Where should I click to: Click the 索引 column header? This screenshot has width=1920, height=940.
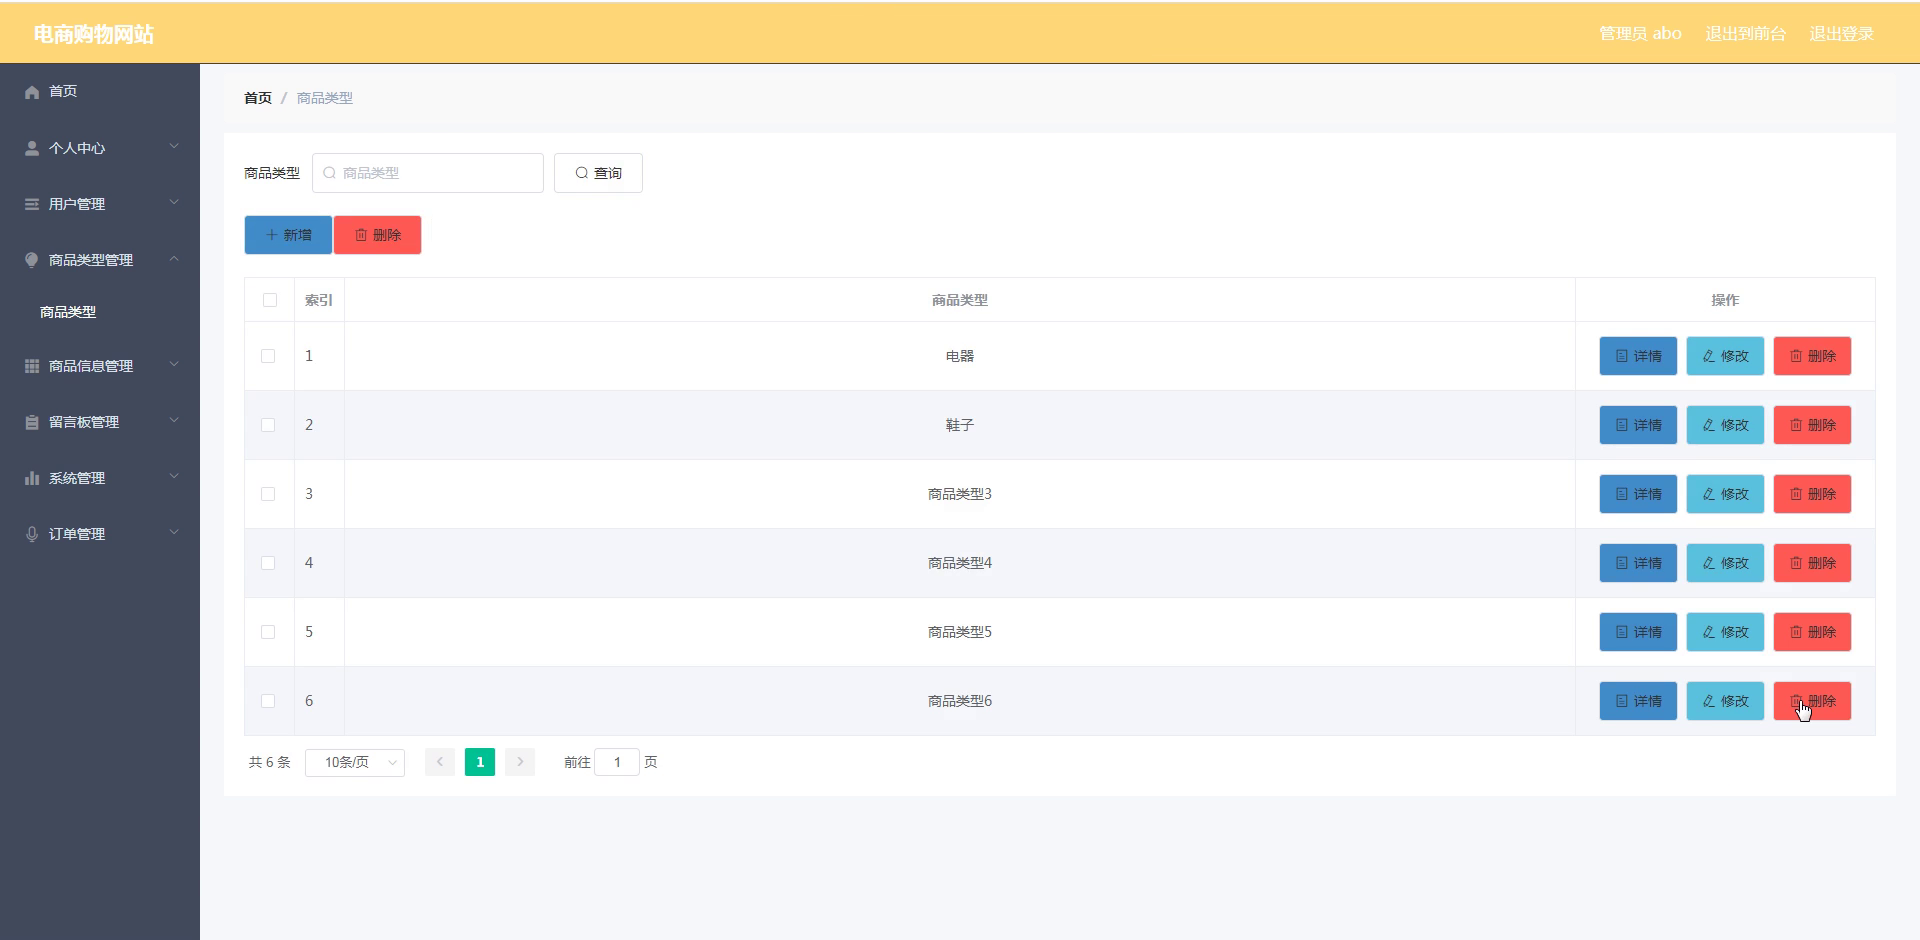point(319,300)
